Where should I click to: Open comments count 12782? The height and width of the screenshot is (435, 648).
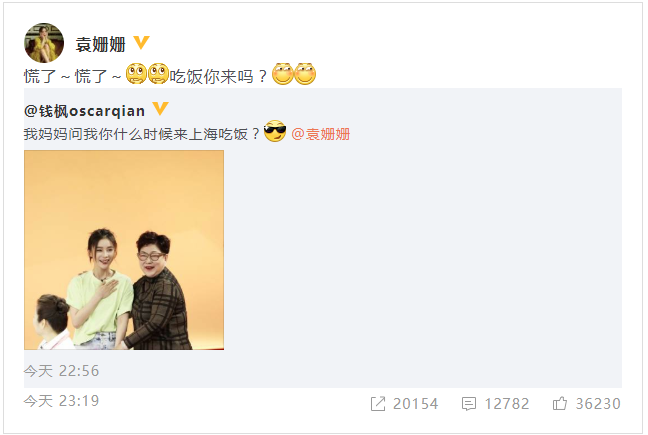coord(507,404)
